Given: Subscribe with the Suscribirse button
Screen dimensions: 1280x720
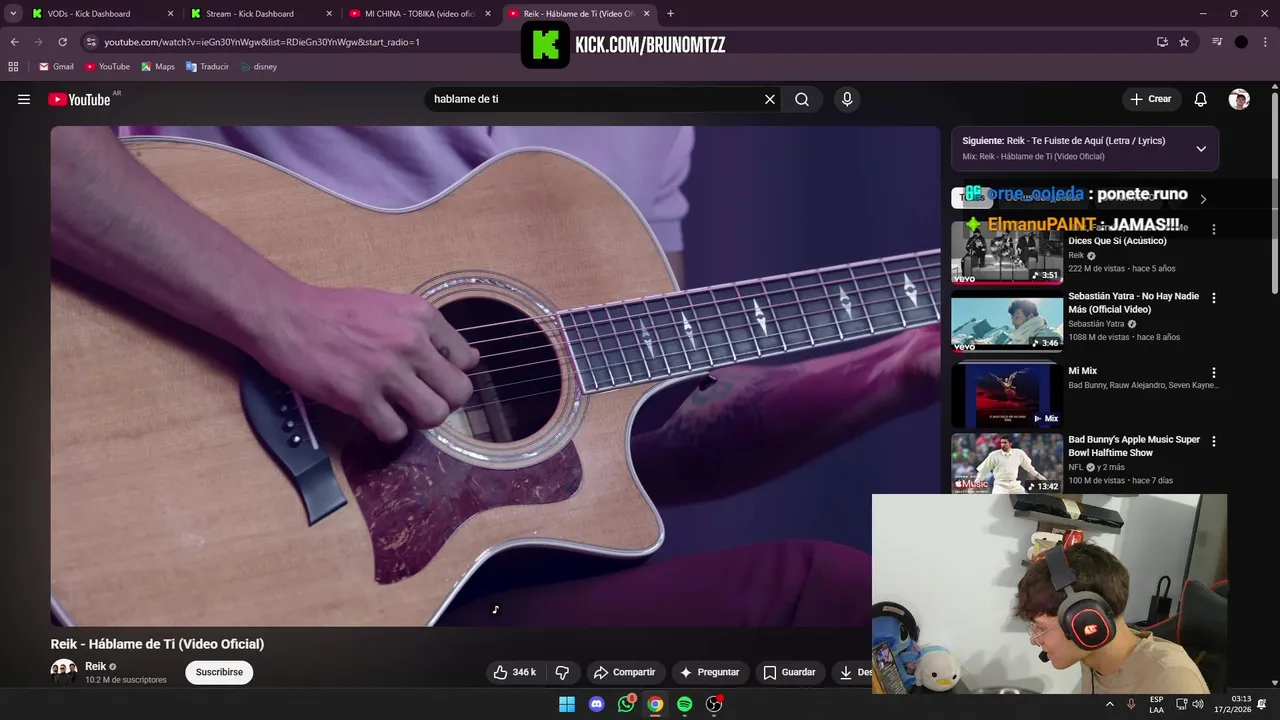Looking at the screenshot, I should coord(219,672).
